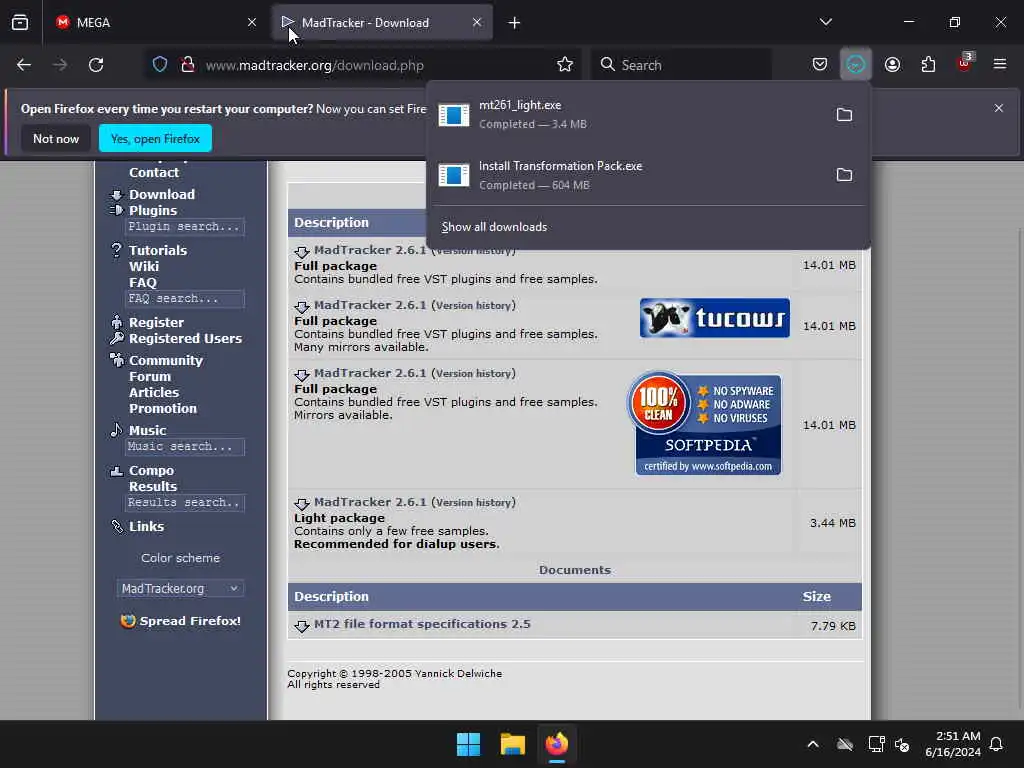The height and width of the screenshot is (768, 1024).
Task: Open Links sidebar link
Action: [x=146, y=526]
